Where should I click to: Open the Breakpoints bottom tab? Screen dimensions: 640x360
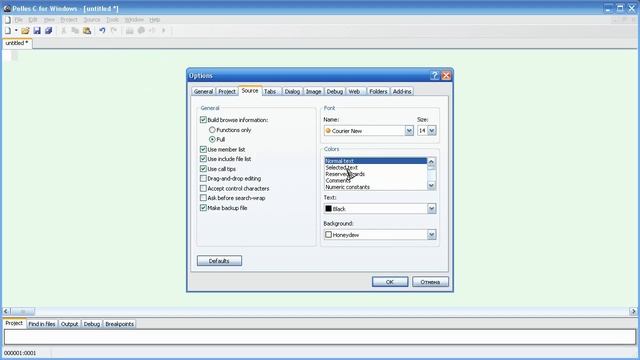[x=120, y=324]
